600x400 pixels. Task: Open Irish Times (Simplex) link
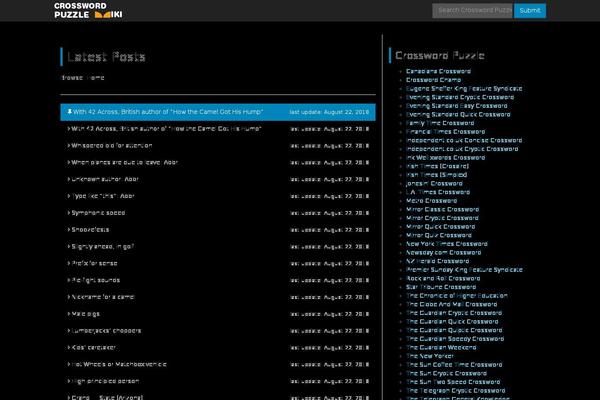(436, 175)
